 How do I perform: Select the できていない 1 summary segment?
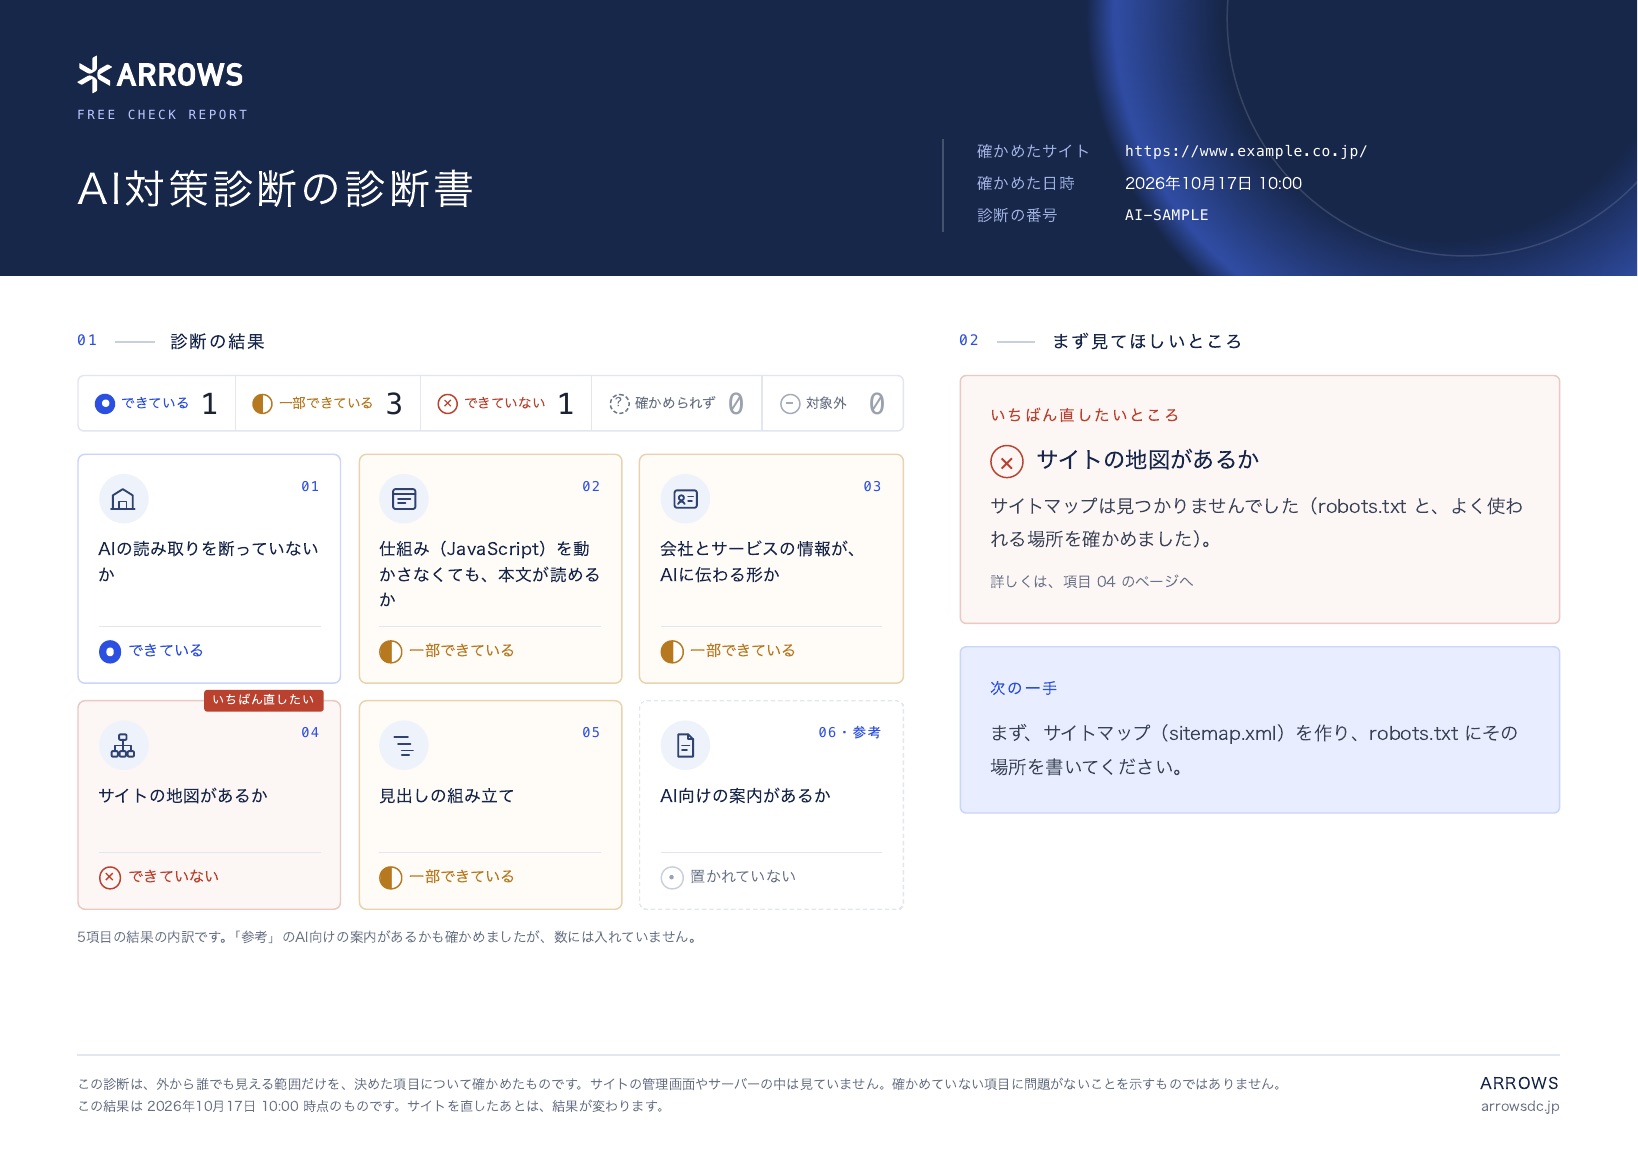point(506,404)
